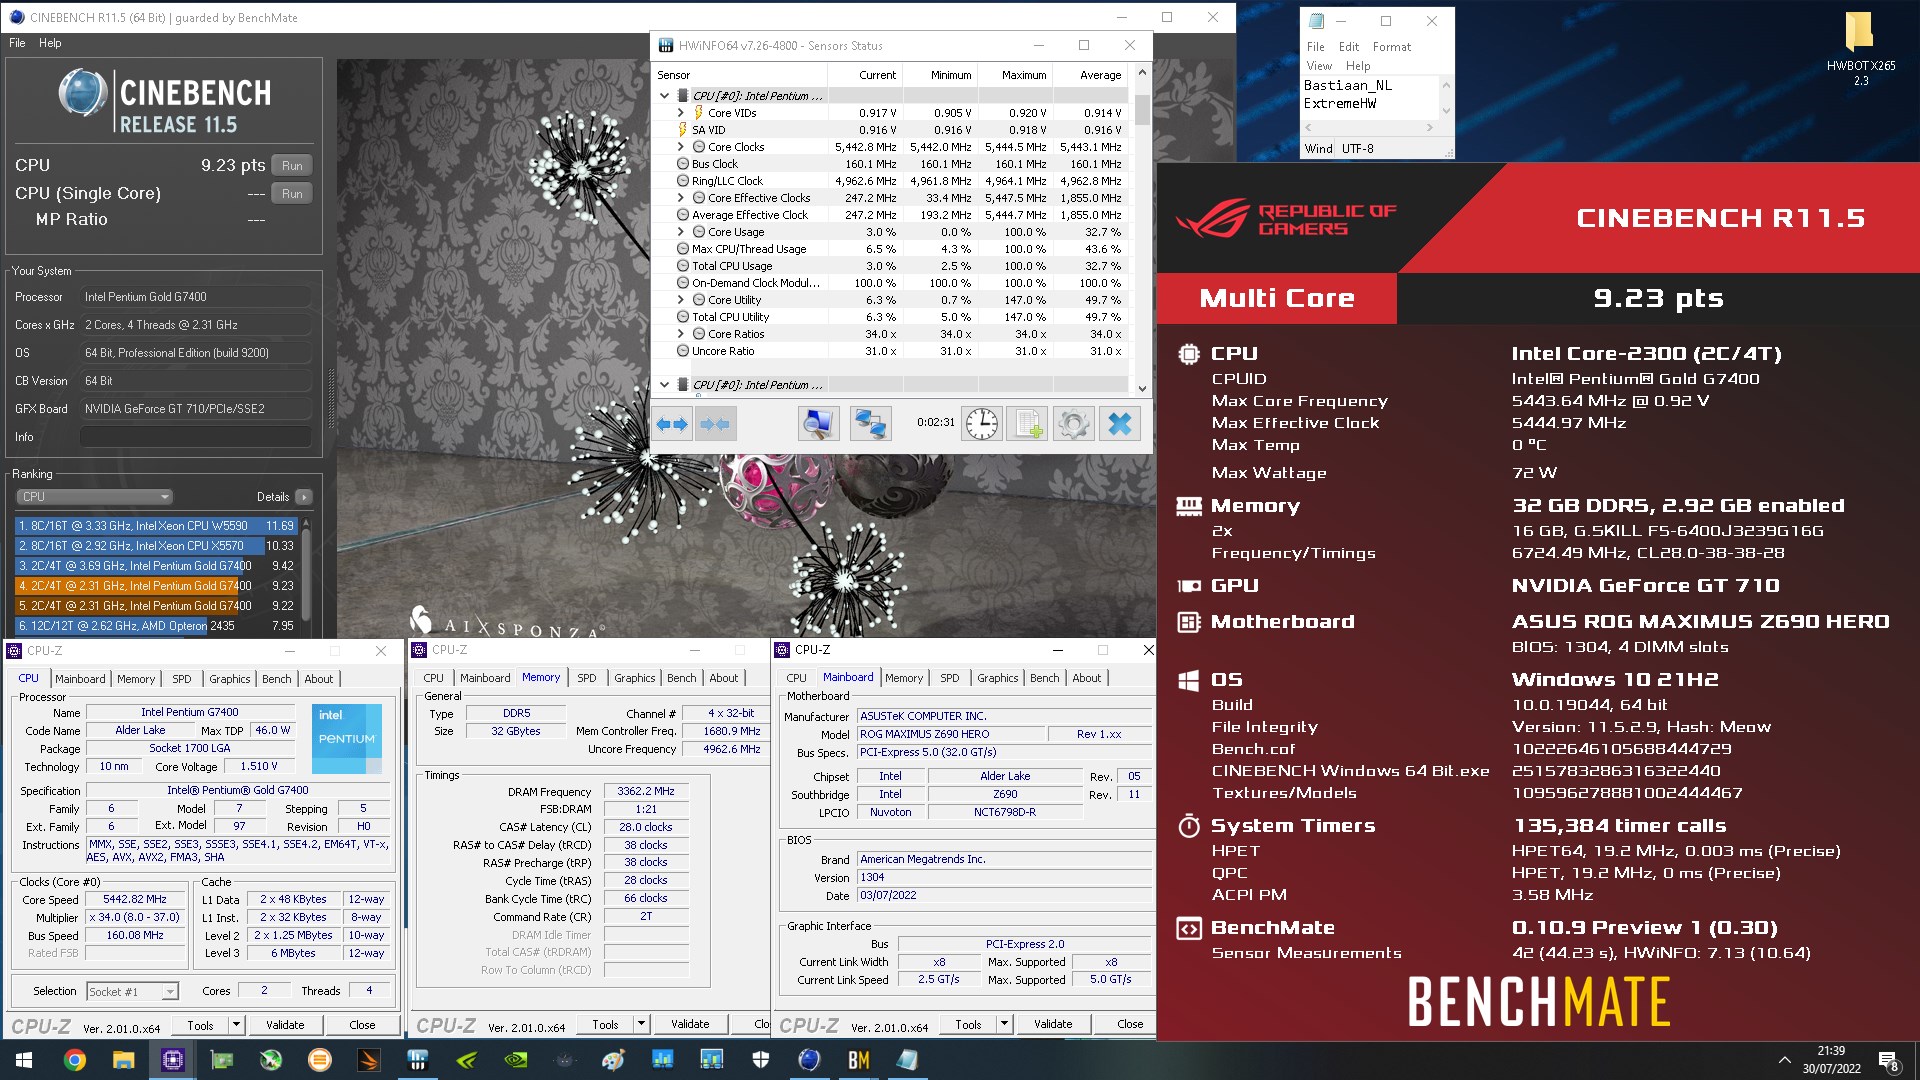Switch to Graphics tab in CPU-Z CPU window
The height and width of the screenshot is (1080, 1920).
[x=230, y=679]
